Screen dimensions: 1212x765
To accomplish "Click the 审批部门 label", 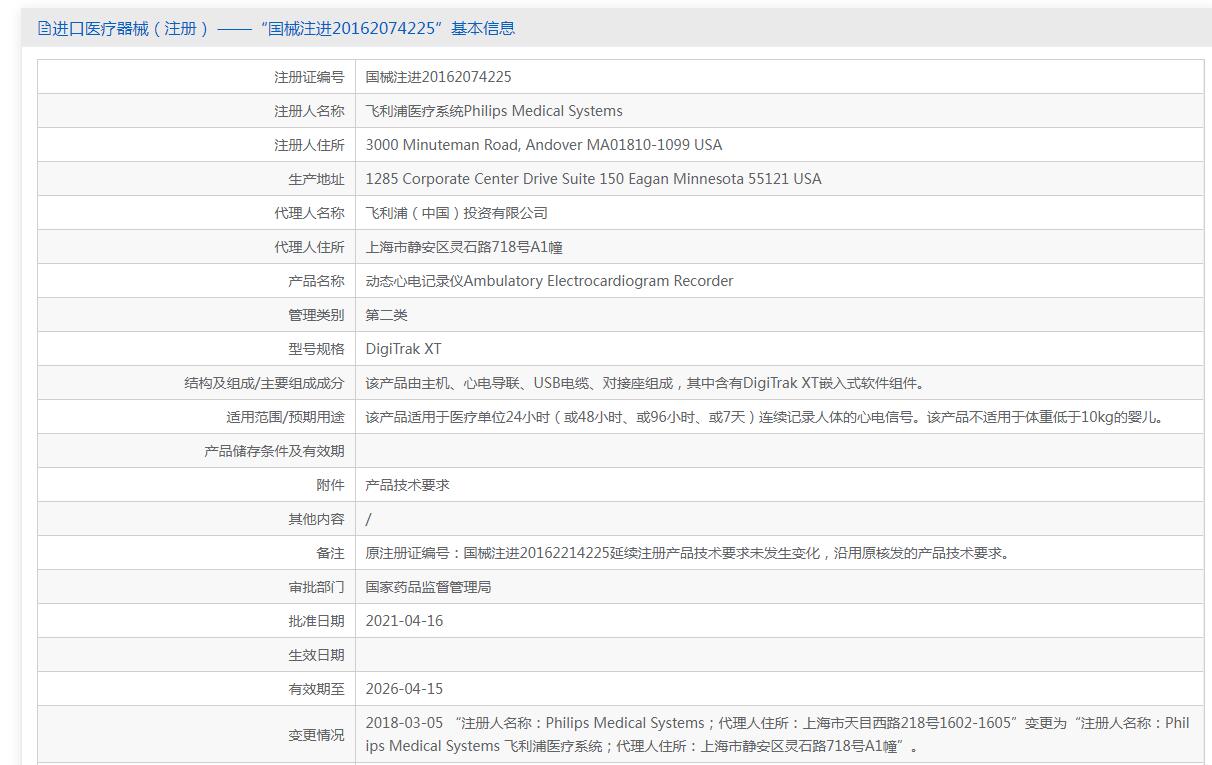I will tap(316, 587).
